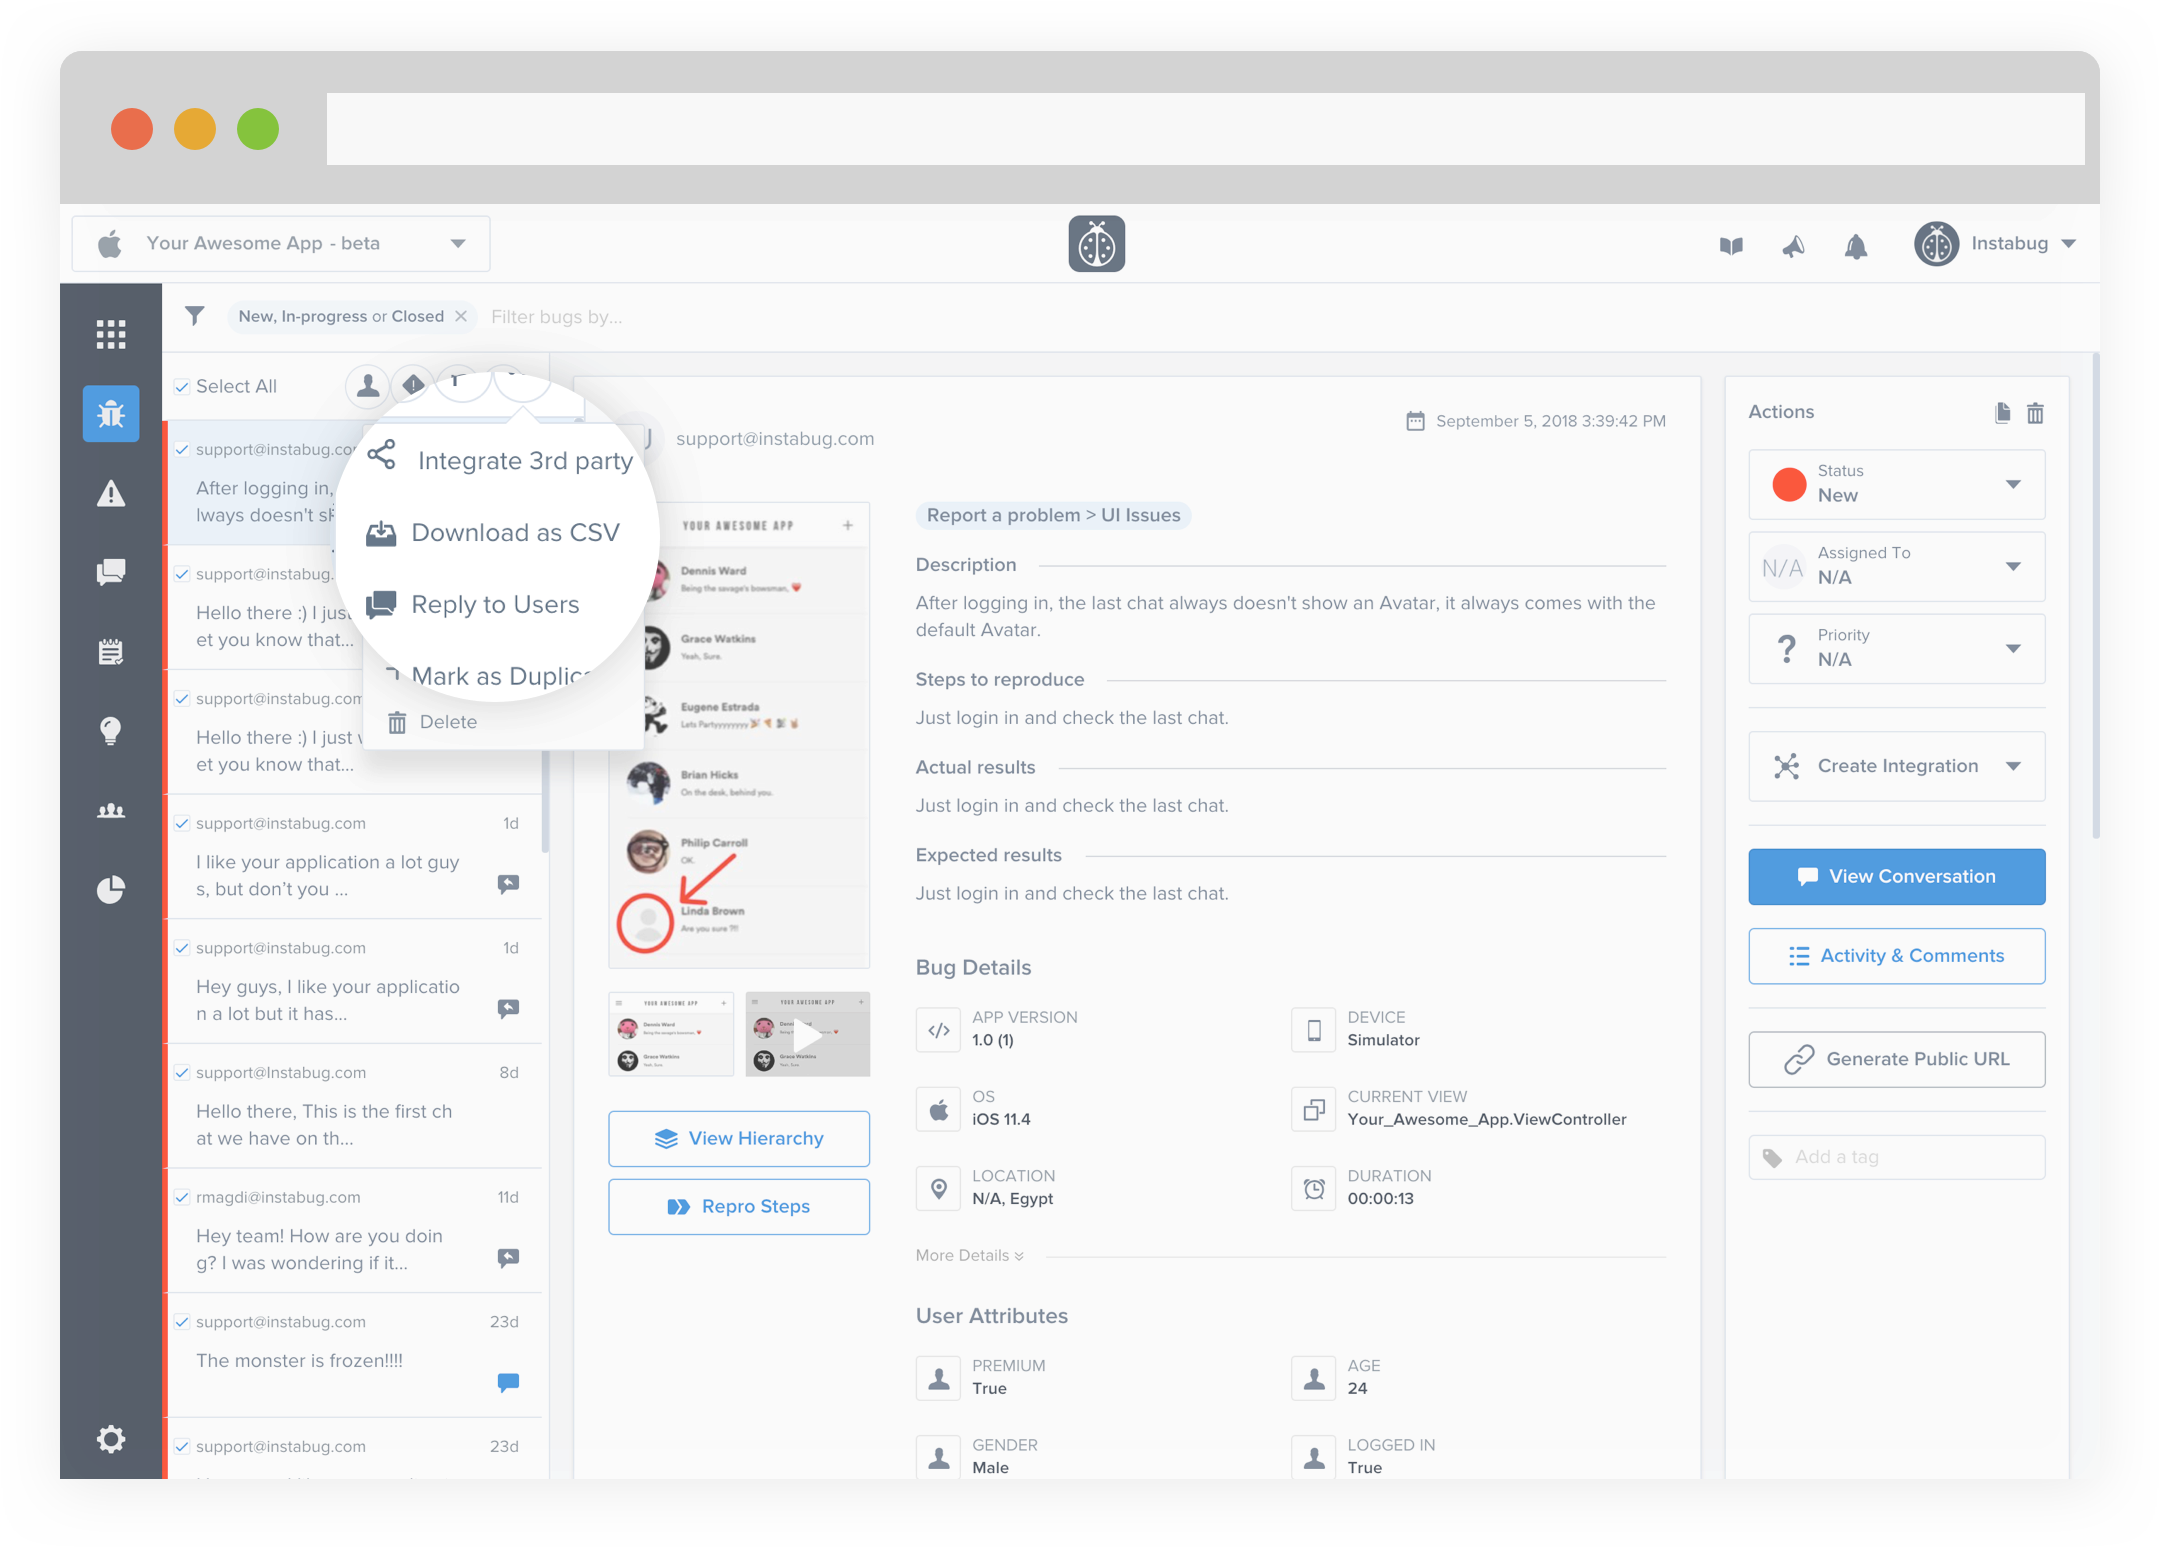Click the trash icon in Actions panel
The image size is (2160, 1548).
coord(2035,413)
